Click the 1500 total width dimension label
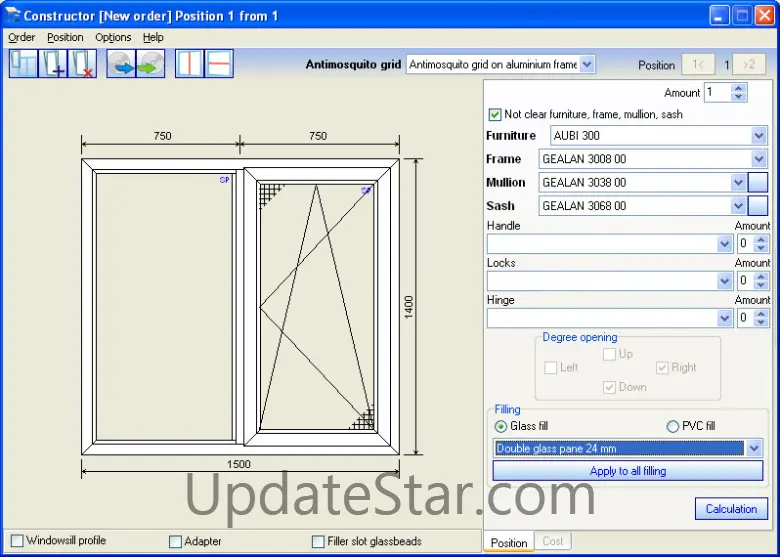780x557 pixels. pos(239,464)
